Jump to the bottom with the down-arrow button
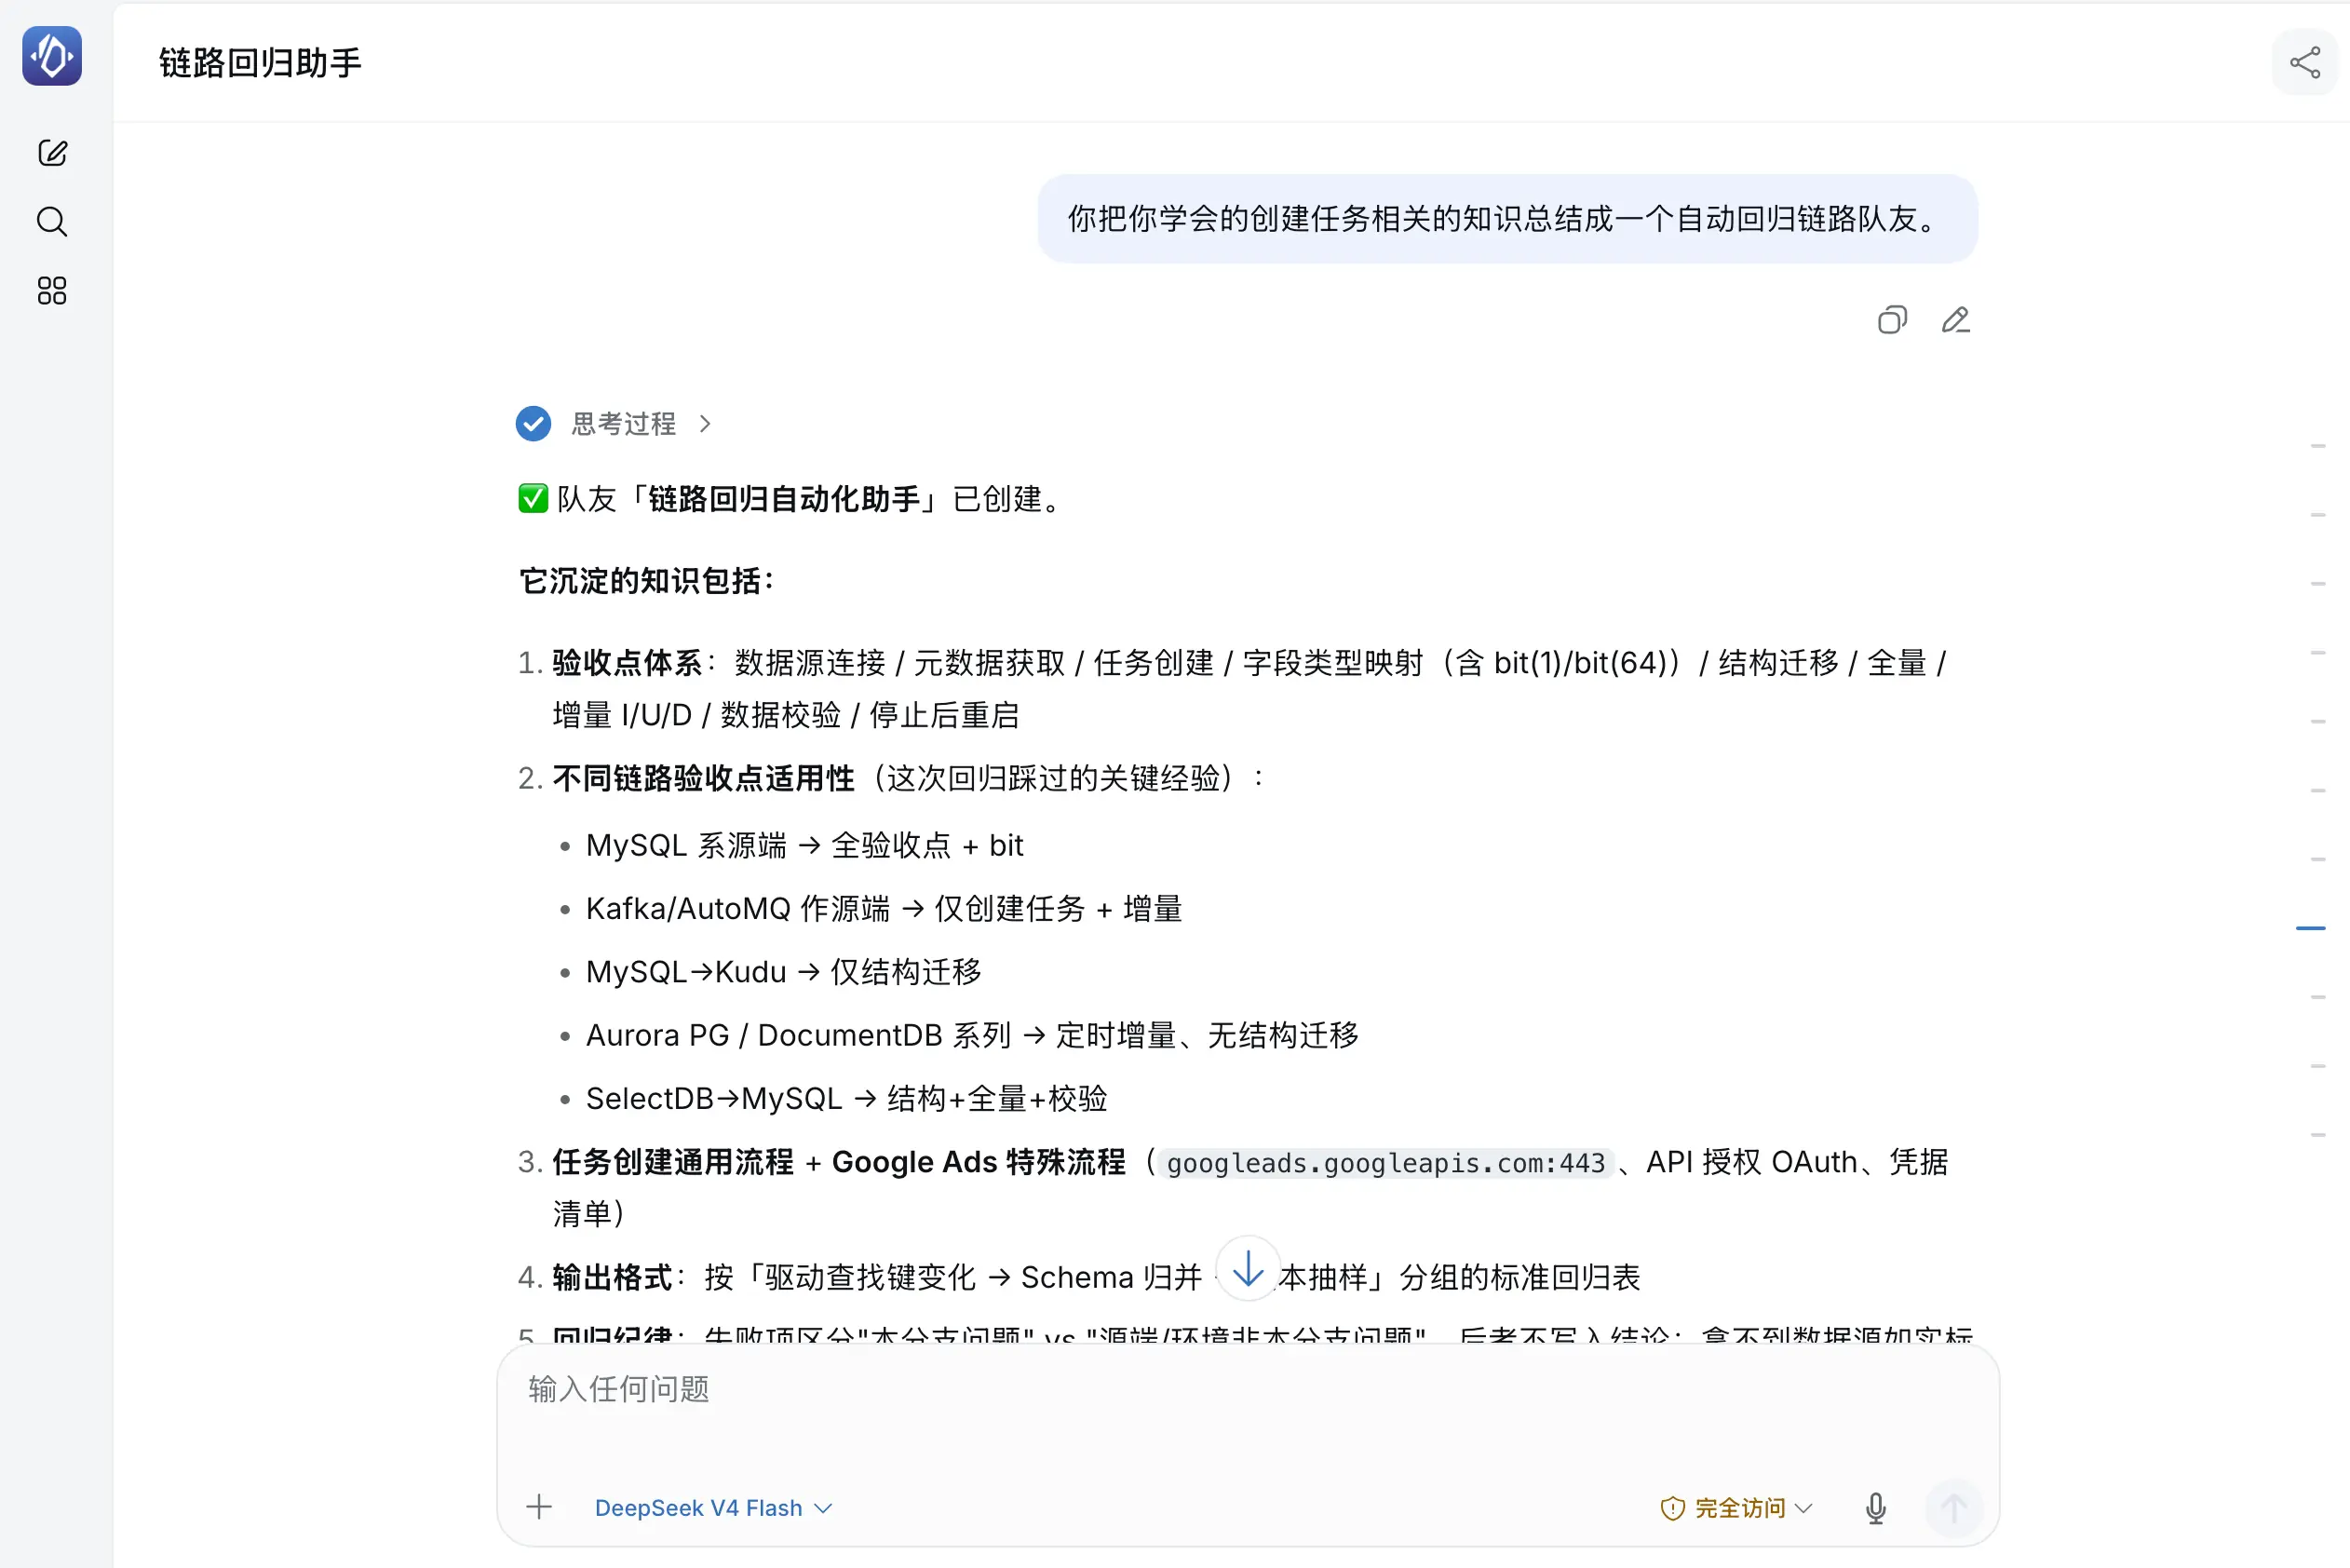The width and height of the screenshot is (2350, 1568). pos(1247,1269)
